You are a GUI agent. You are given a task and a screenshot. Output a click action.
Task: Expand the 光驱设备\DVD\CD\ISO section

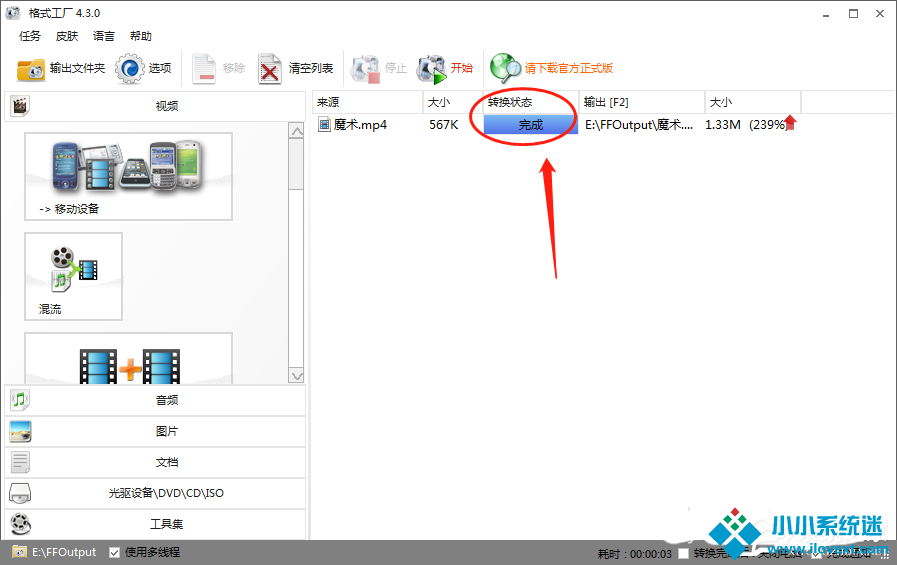(x=155, y=493)
